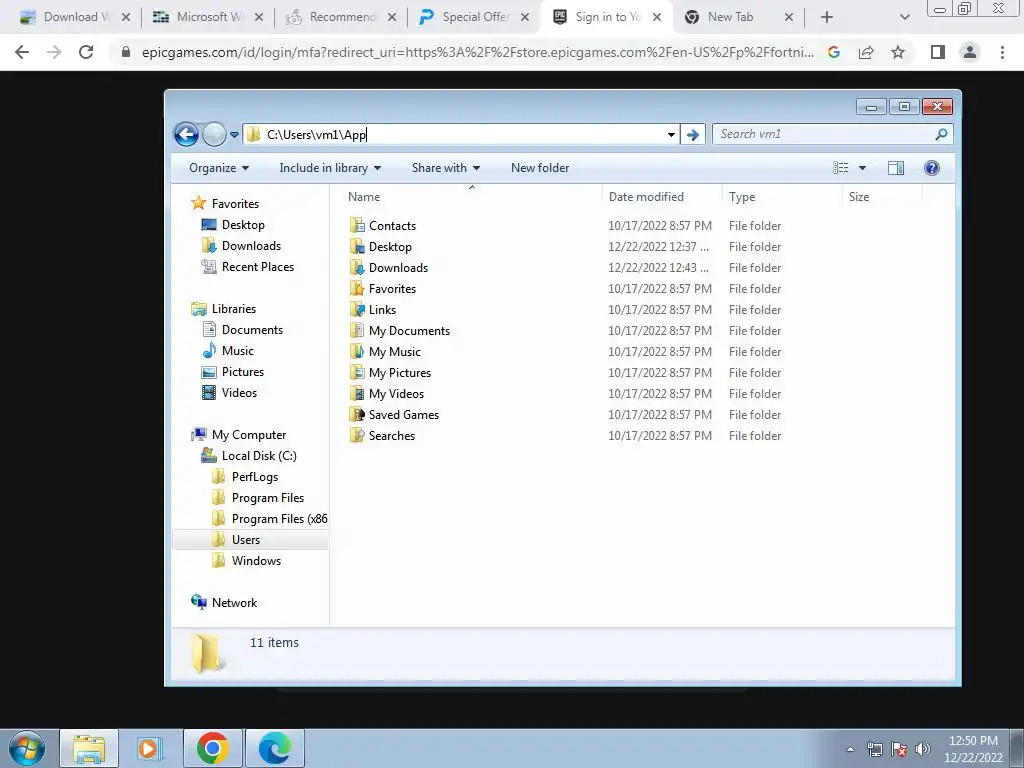Viewport: 1024px width, 768px height.
Task: Click the Go To arrow button beside the address bar
Action: [692, 135]
